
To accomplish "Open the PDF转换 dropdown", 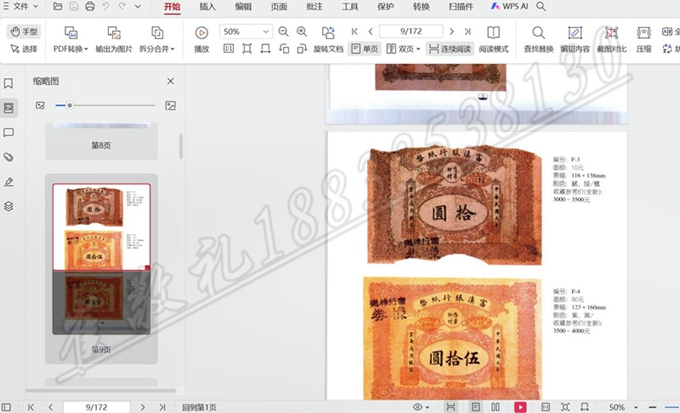I will pos(70,39).
